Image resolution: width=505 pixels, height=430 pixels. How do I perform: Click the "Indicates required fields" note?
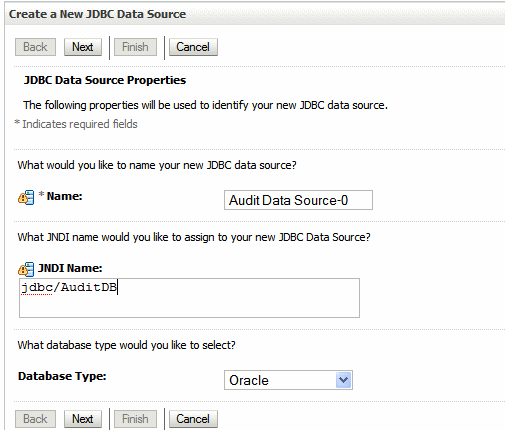(x=80, y=124)
